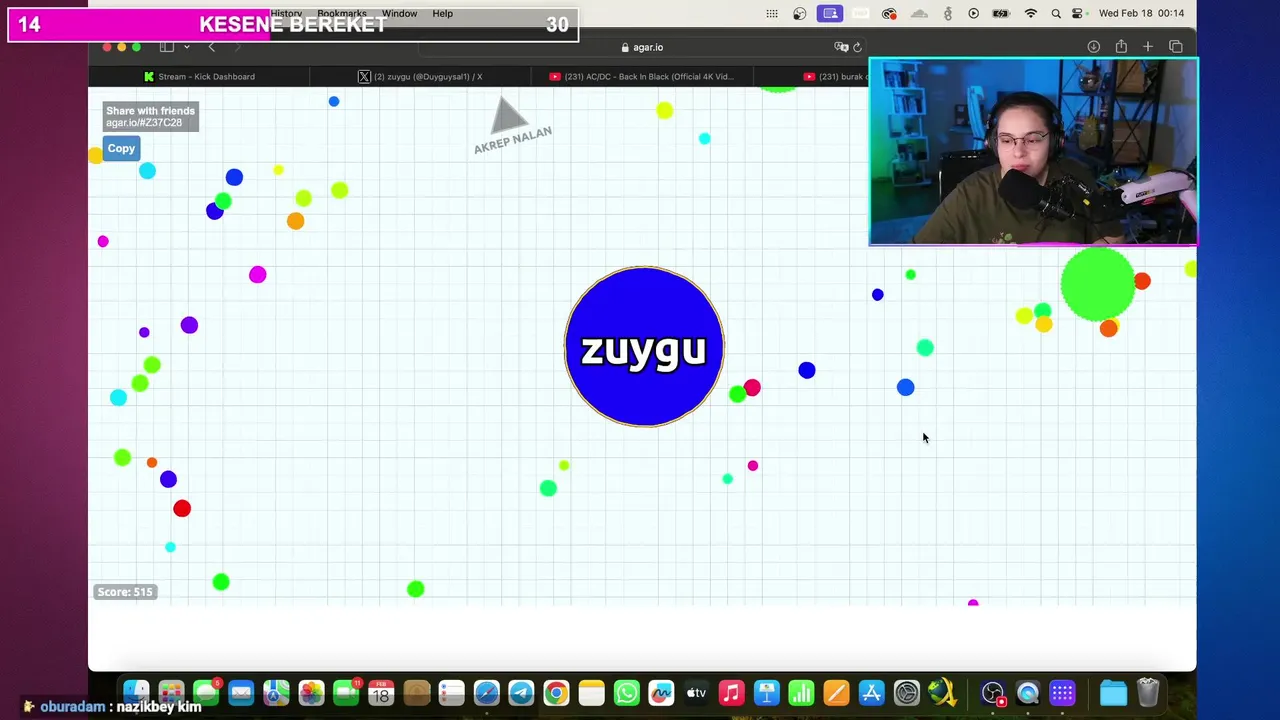Switch to the AC/DC Back In Black tab
The width and height of the screenshot is (1280, 720).
click(x=642, y=76)
